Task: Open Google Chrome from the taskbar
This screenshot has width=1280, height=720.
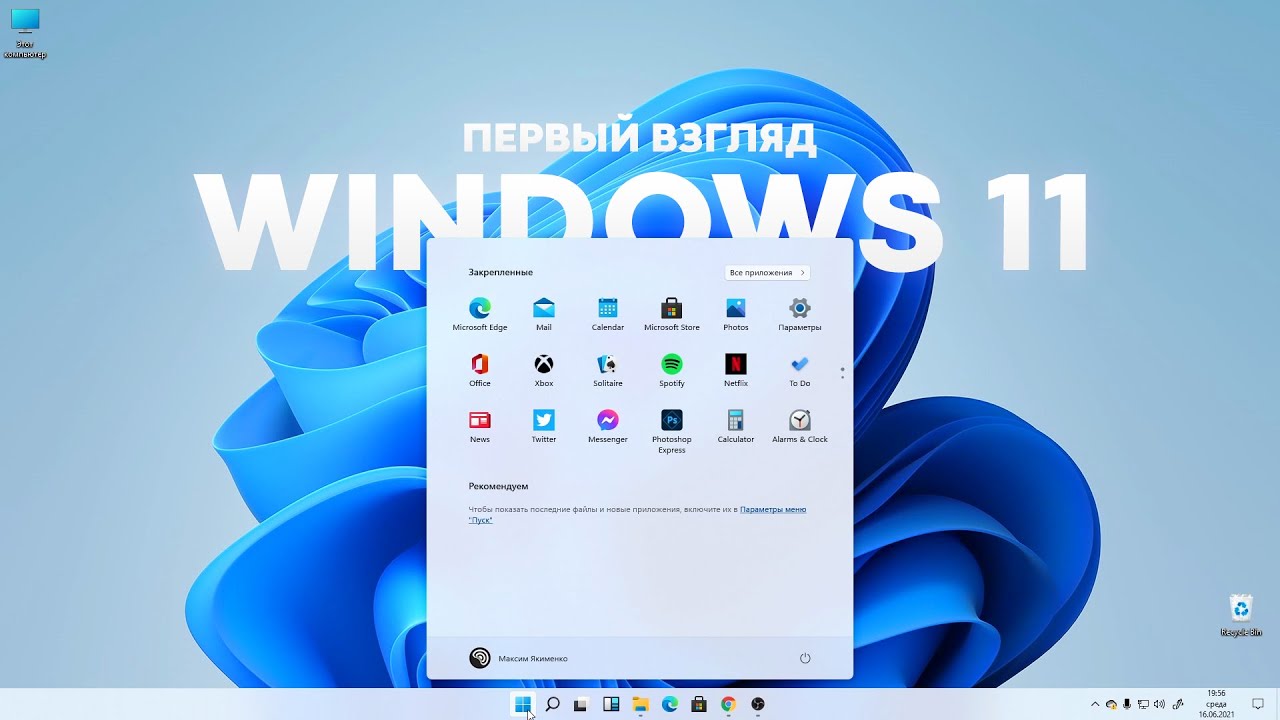Action: tap(728, 704)
